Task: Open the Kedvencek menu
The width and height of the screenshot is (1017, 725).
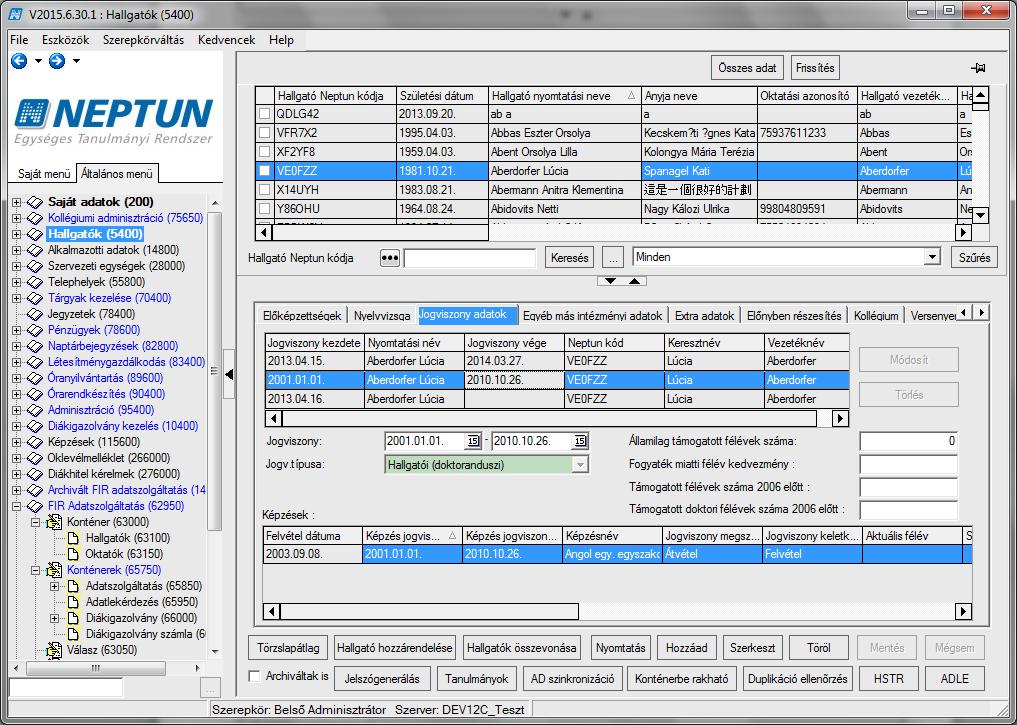Action: coord(226,40)
